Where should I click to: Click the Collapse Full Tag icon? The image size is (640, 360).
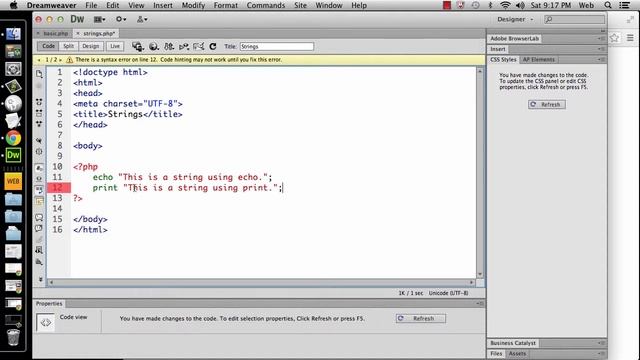pyautogui.click(x=39, y=102)
